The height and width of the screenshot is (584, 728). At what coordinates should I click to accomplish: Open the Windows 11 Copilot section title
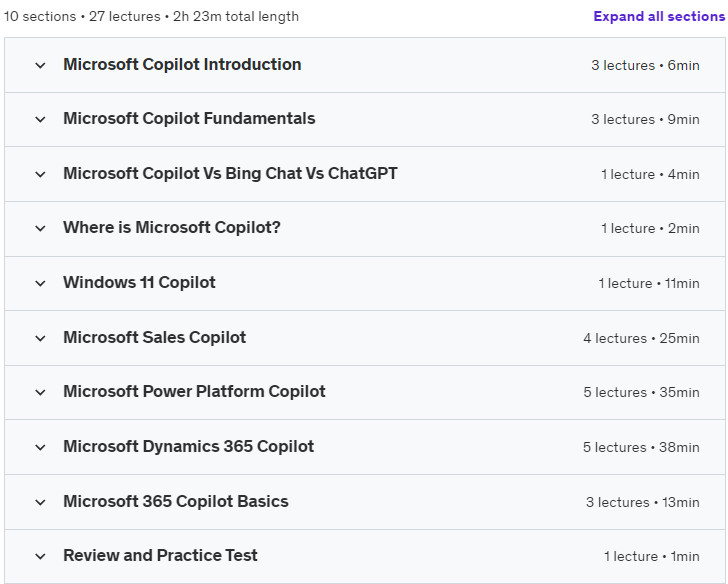[x=139, y=283]
